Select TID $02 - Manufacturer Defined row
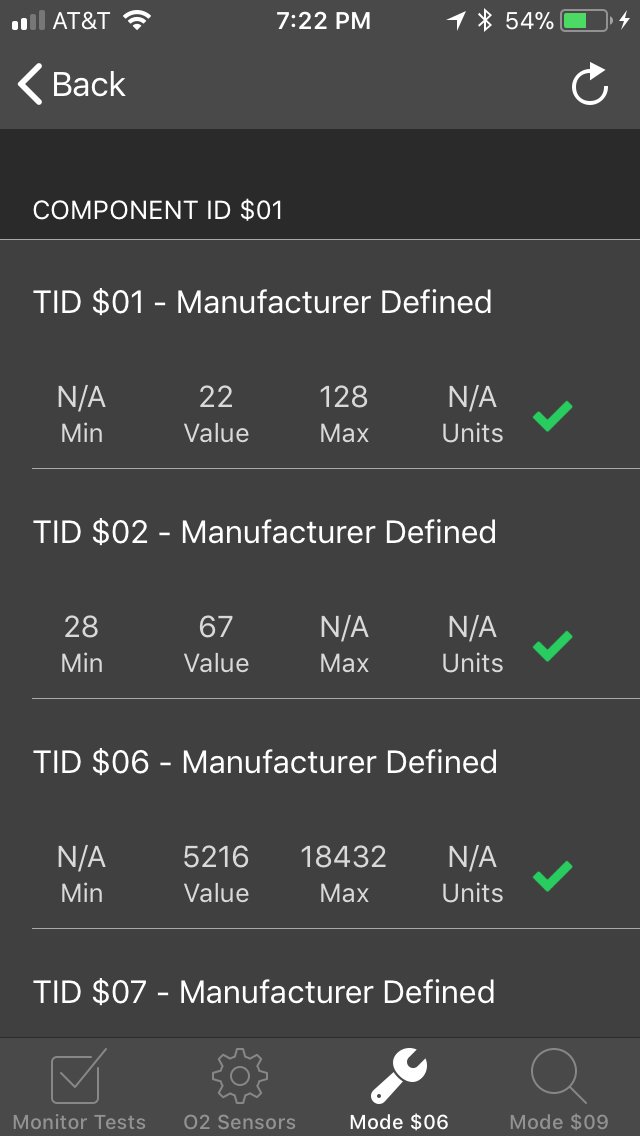The image size is (640, 1136). [320, 584]
